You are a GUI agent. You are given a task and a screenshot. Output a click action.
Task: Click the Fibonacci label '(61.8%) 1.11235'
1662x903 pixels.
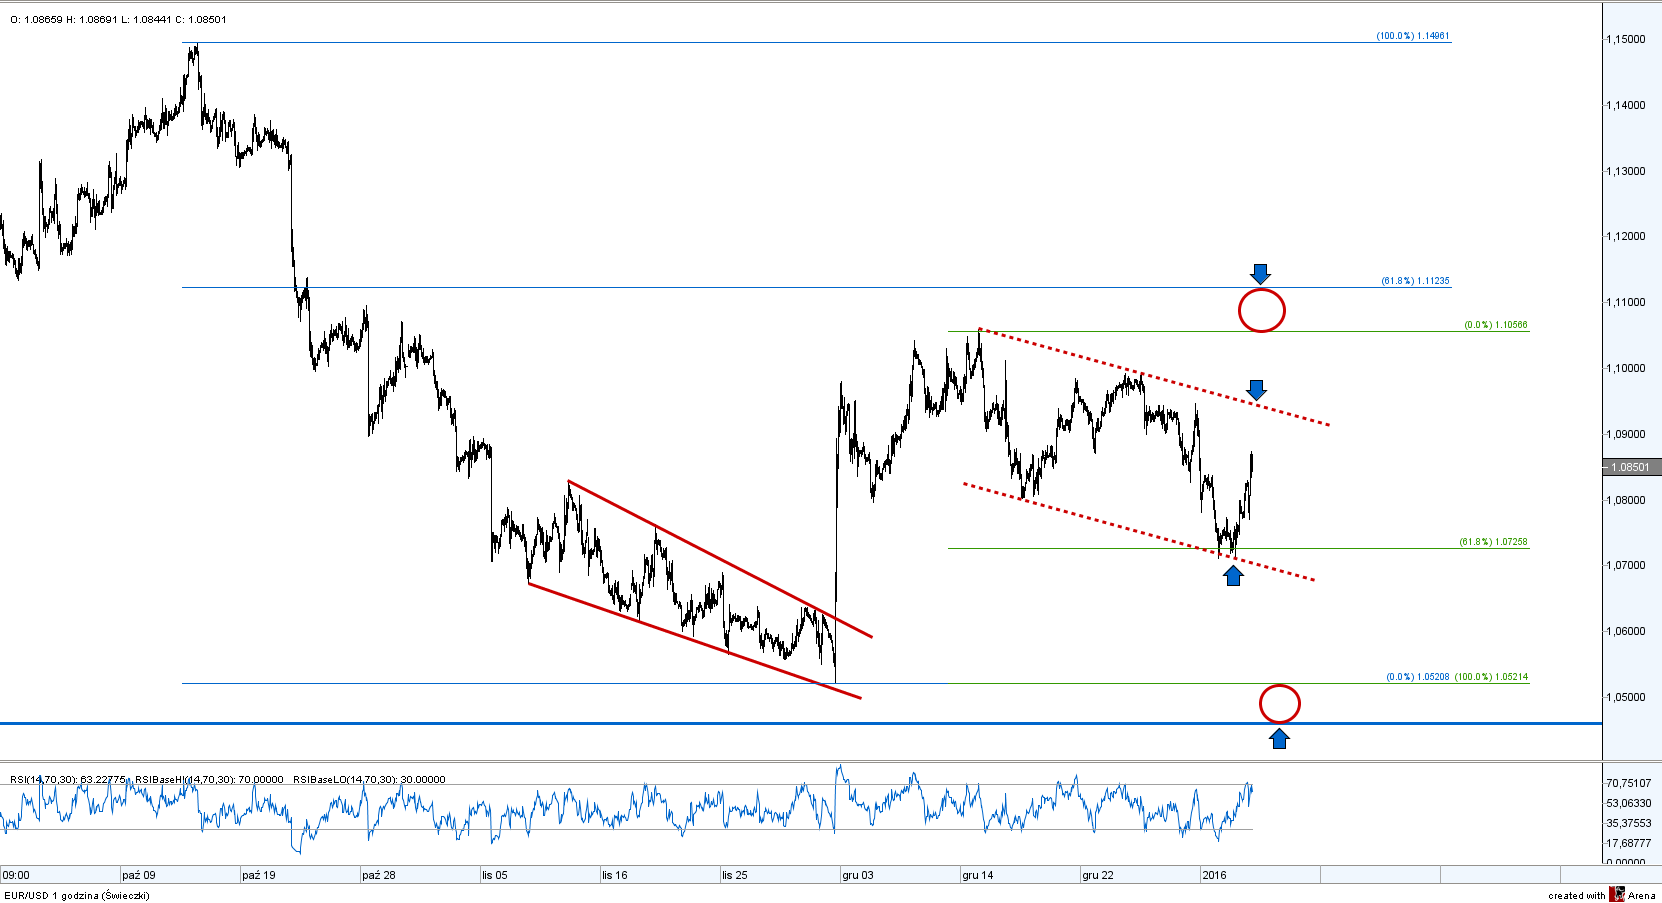point(1415,281)
